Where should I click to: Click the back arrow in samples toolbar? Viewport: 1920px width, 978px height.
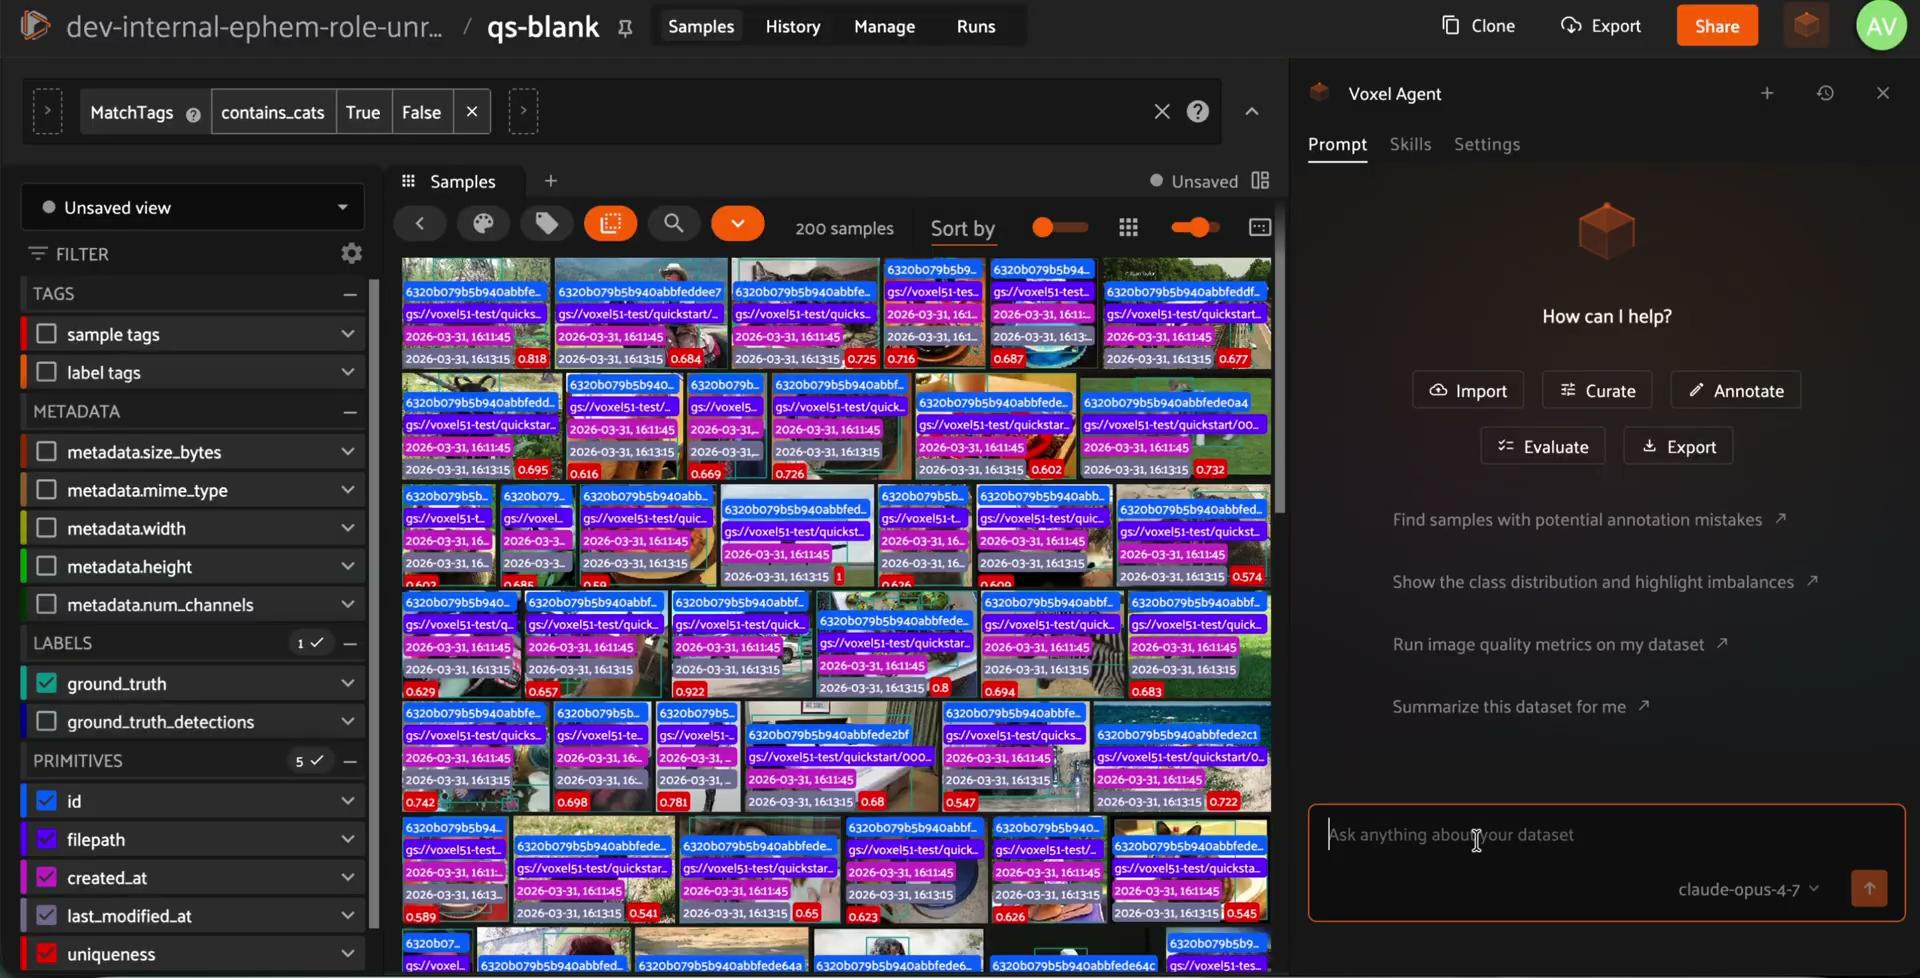click(x=420, y=224)
